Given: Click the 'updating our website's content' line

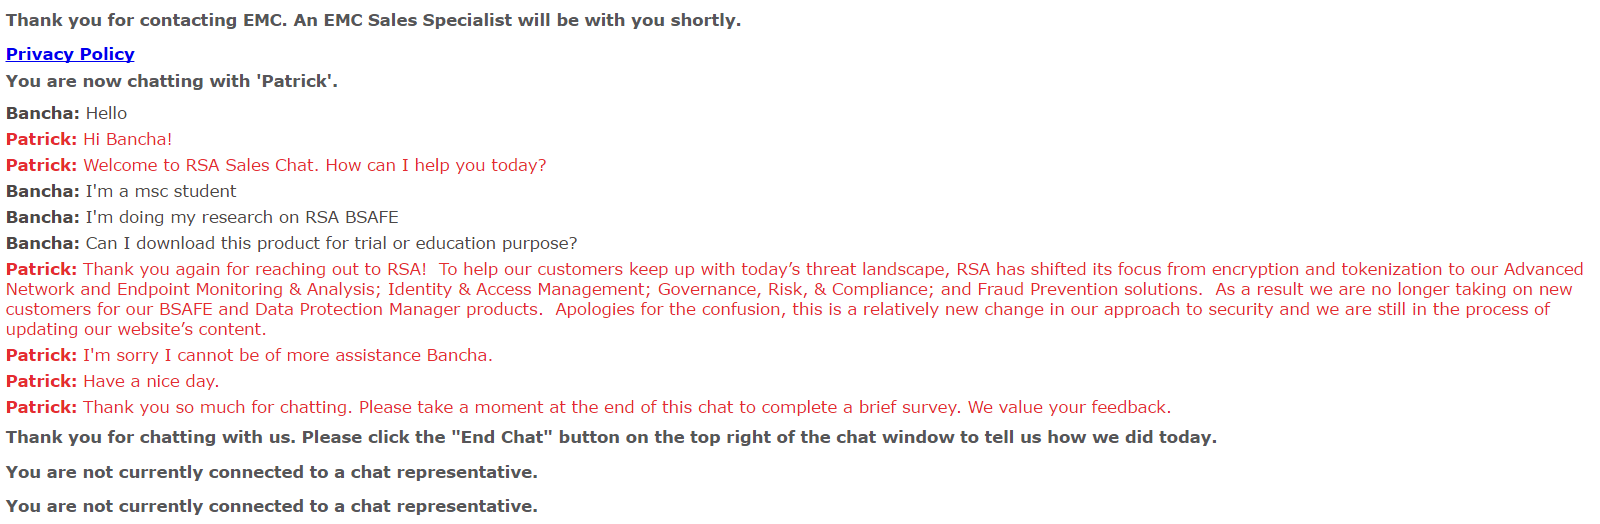Looking at the screenshot, I should [136, 329].
